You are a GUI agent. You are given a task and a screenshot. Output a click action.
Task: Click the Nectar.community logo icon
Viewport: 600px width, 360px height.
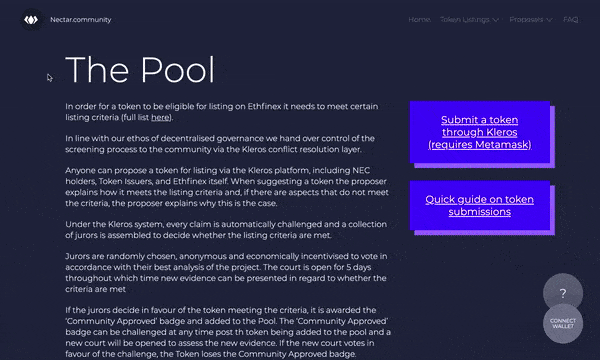tap(31, 20)
